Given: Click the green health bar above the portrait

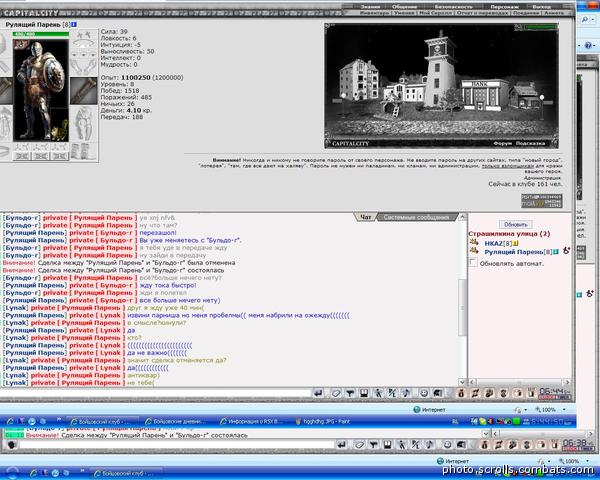Looking at the screenshot, I should [41, 34].
